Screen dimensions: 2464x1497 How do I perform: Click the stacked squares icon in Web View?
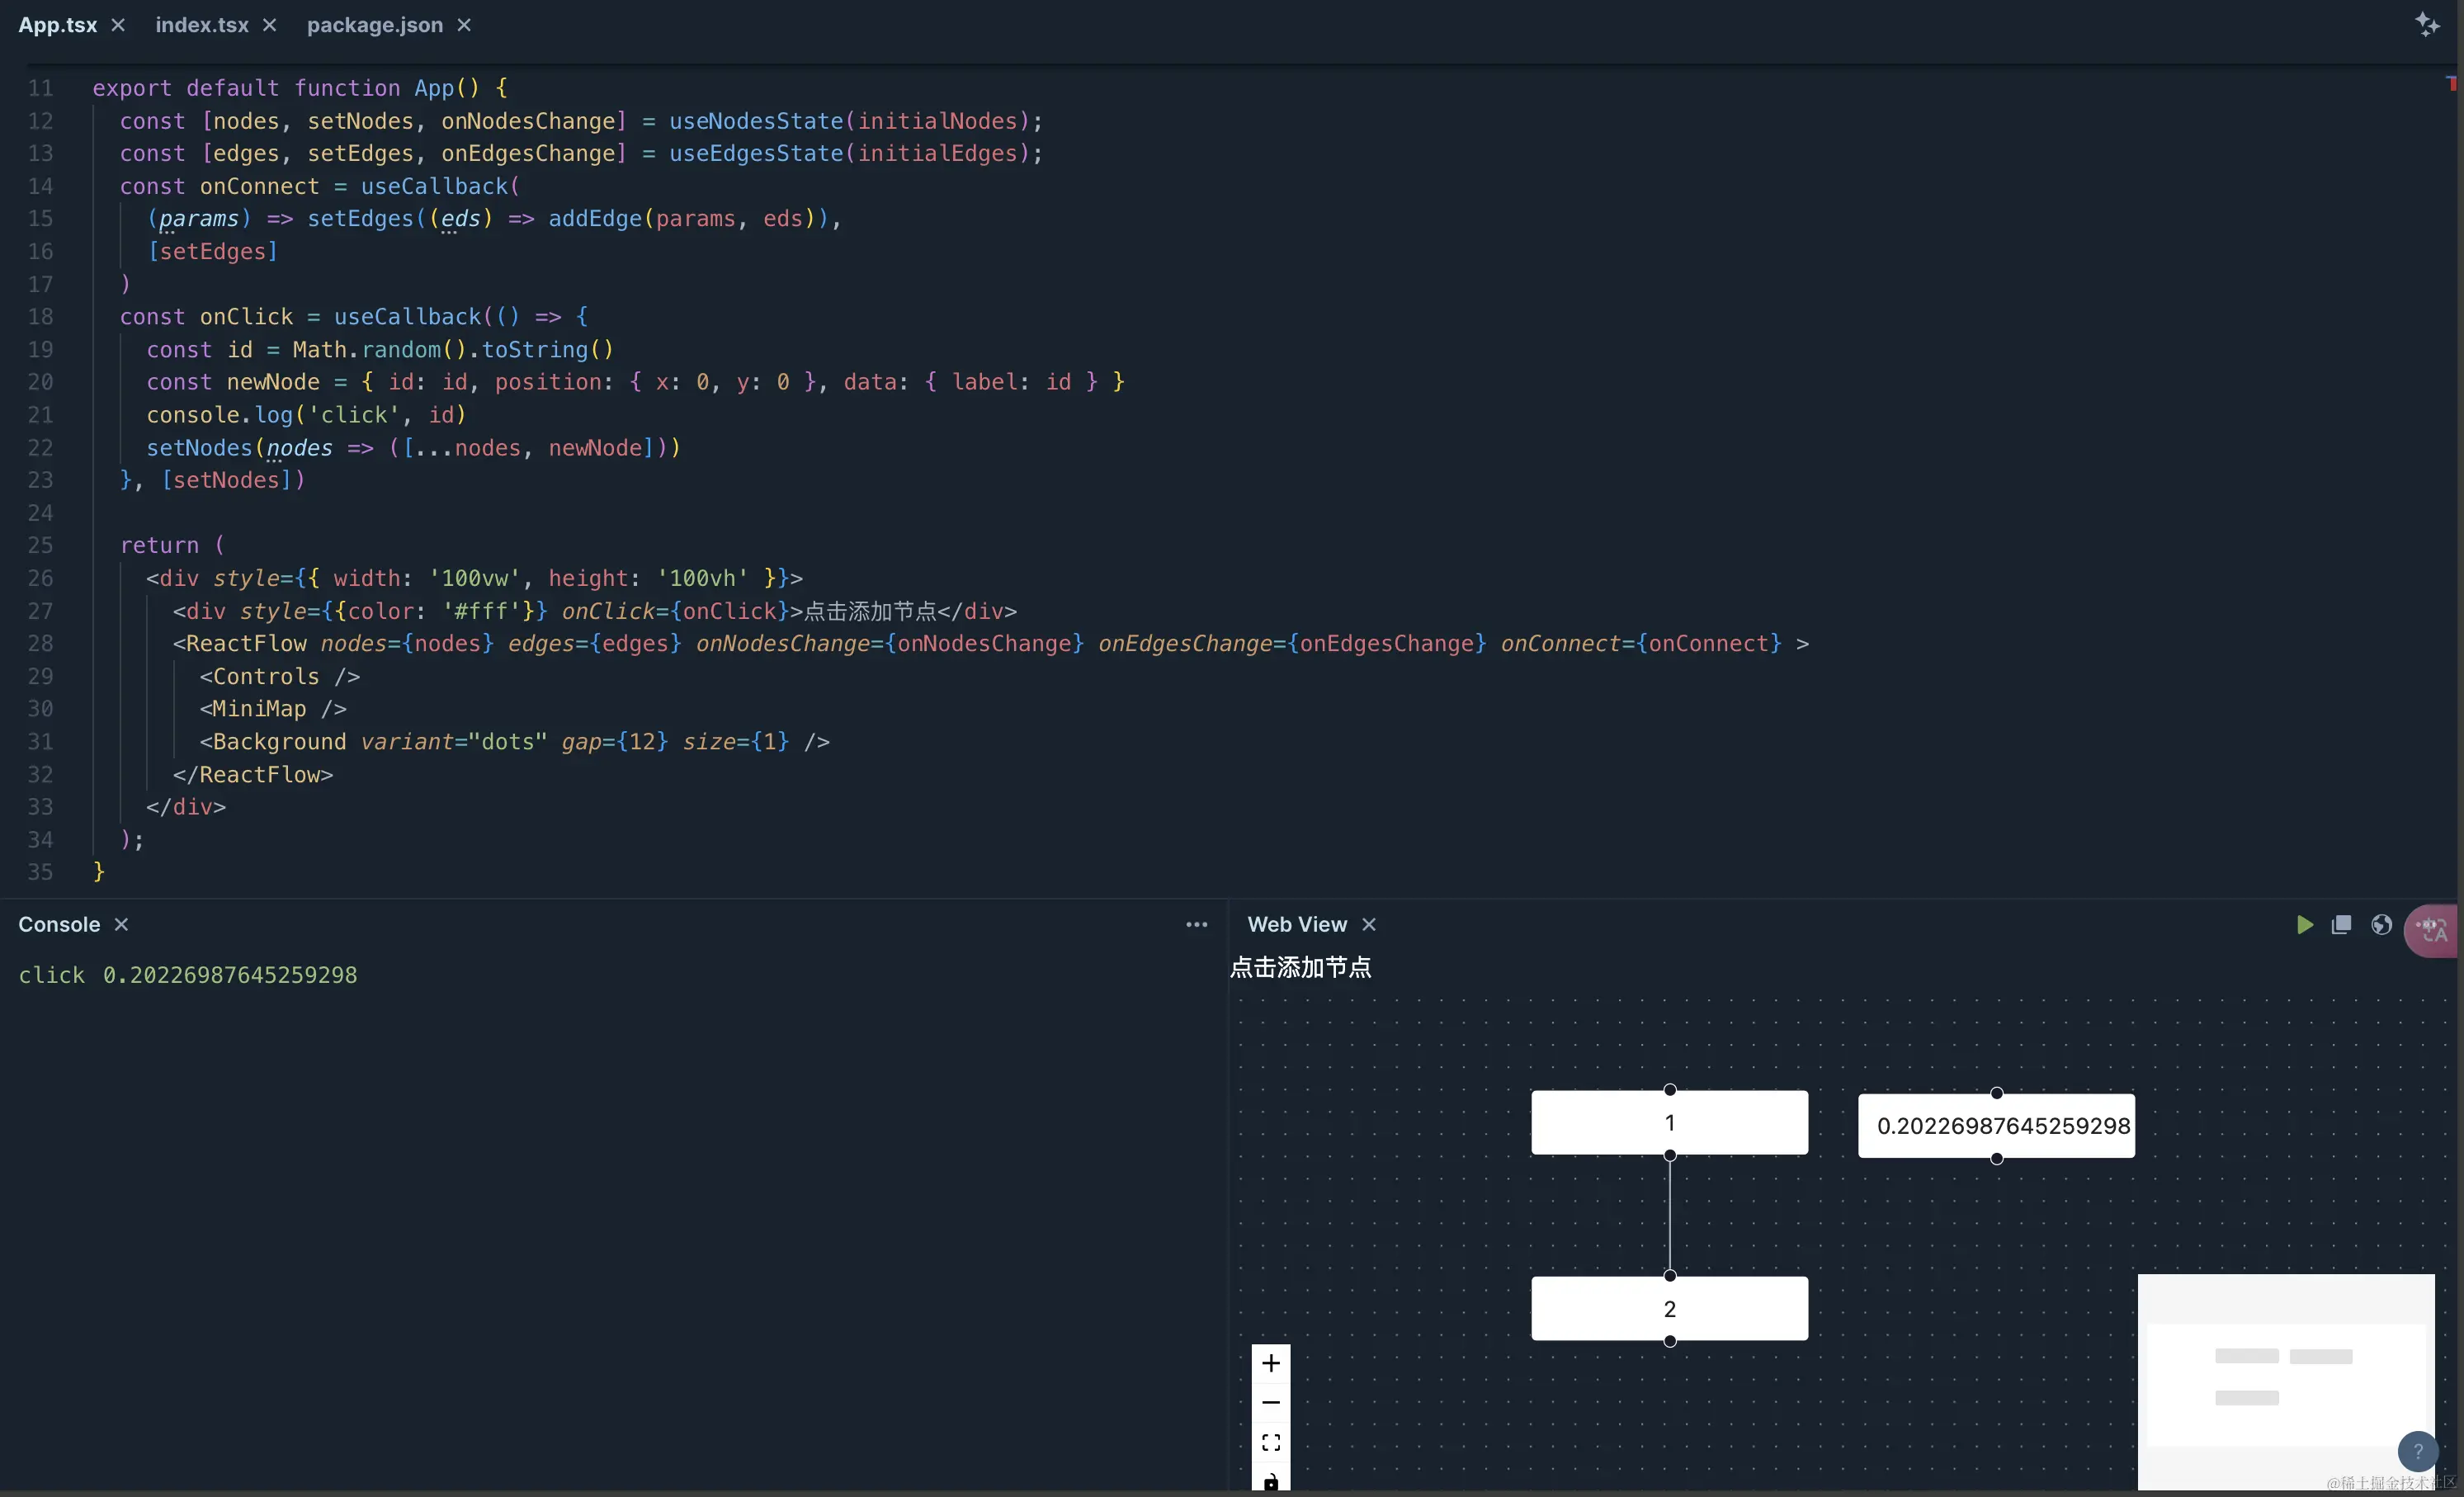[x=2341, y=925]
